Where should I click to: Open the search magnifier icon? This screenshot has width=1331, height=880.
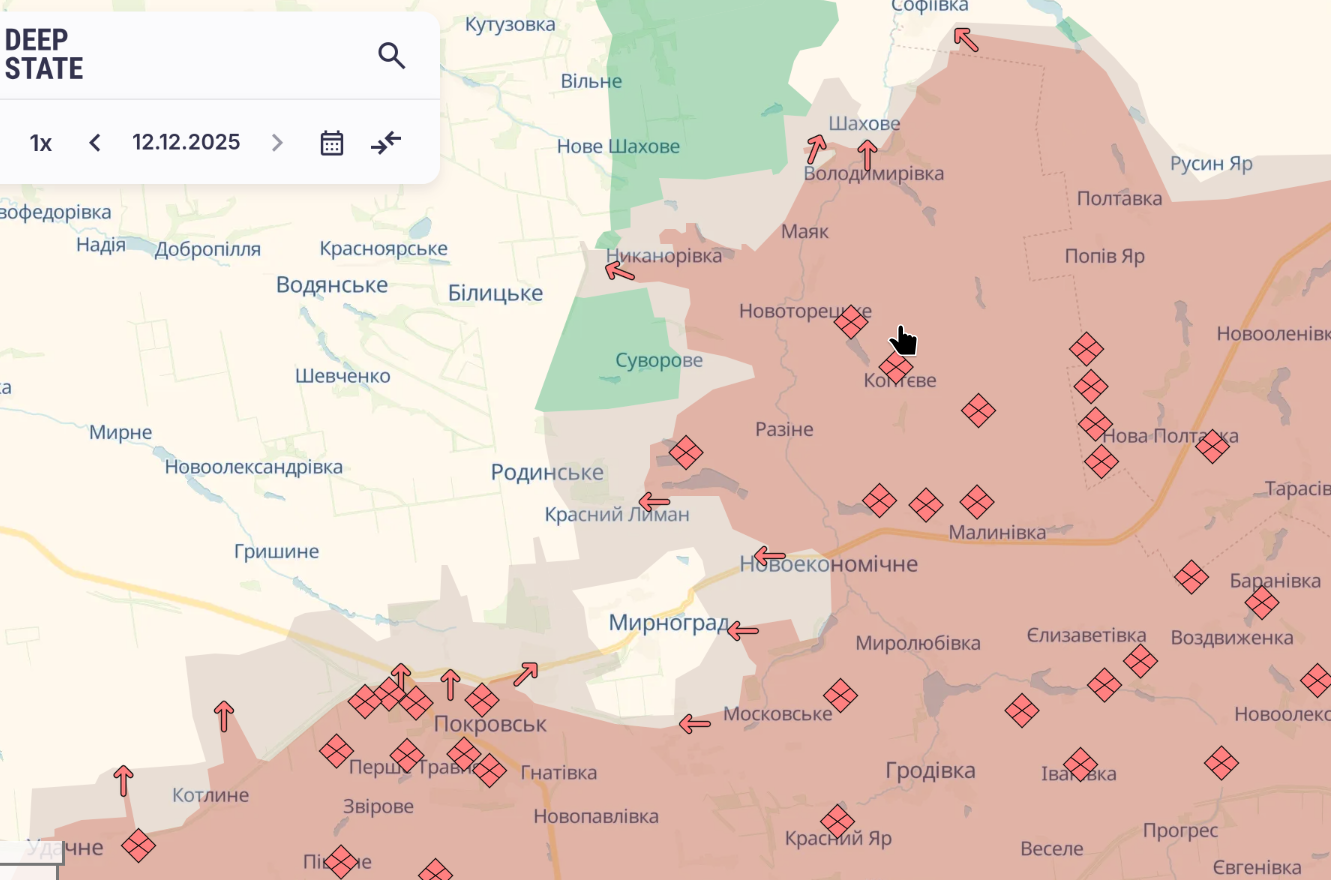pyautogui.click(x=391, y=56)
